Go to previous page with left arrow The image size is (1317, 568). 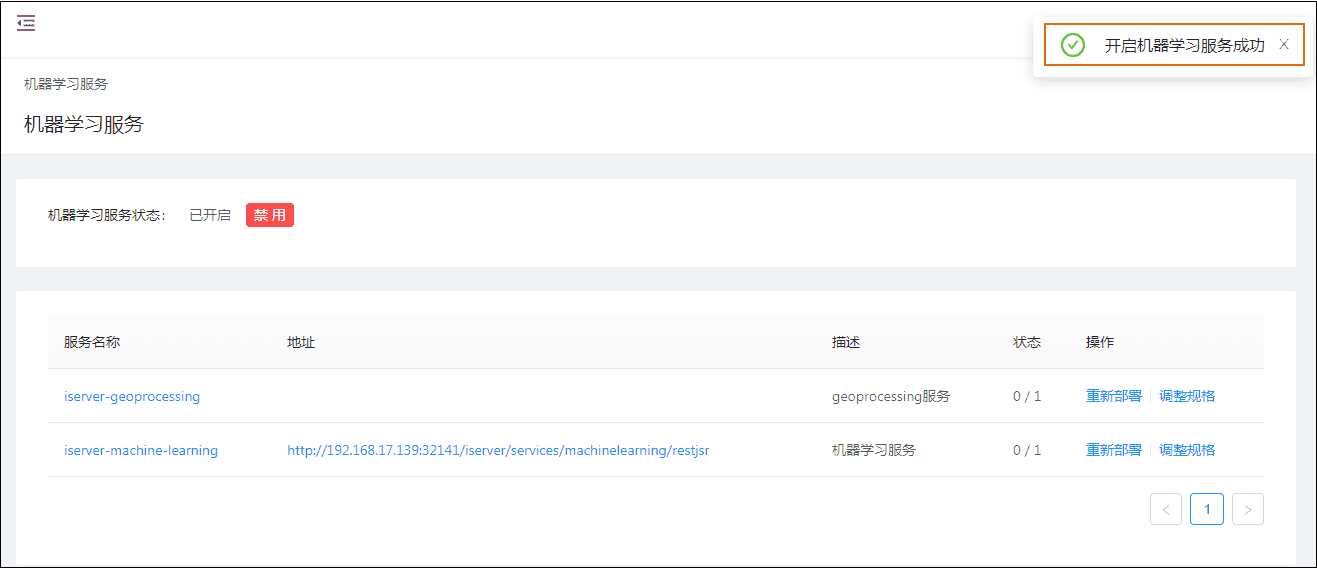pos(1166,509)
